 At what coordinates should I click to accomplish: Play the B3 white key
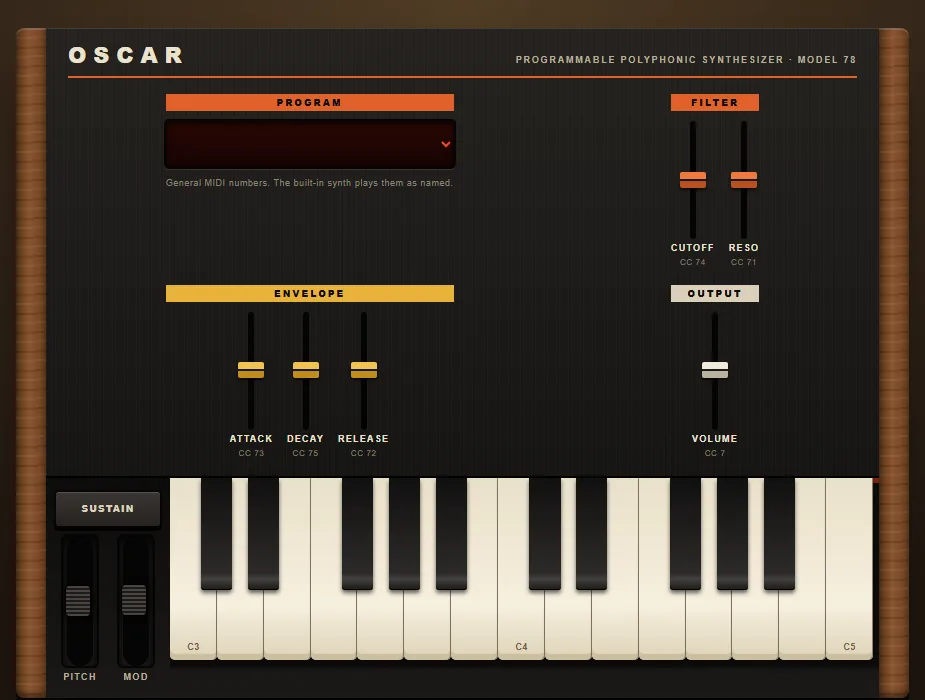click(x=474, y=625)
